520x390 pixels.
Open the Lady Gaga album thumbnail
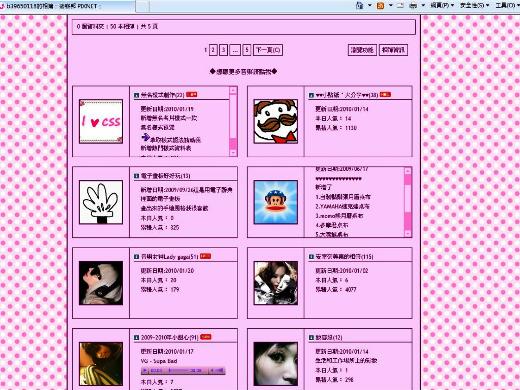click(101, 283)
